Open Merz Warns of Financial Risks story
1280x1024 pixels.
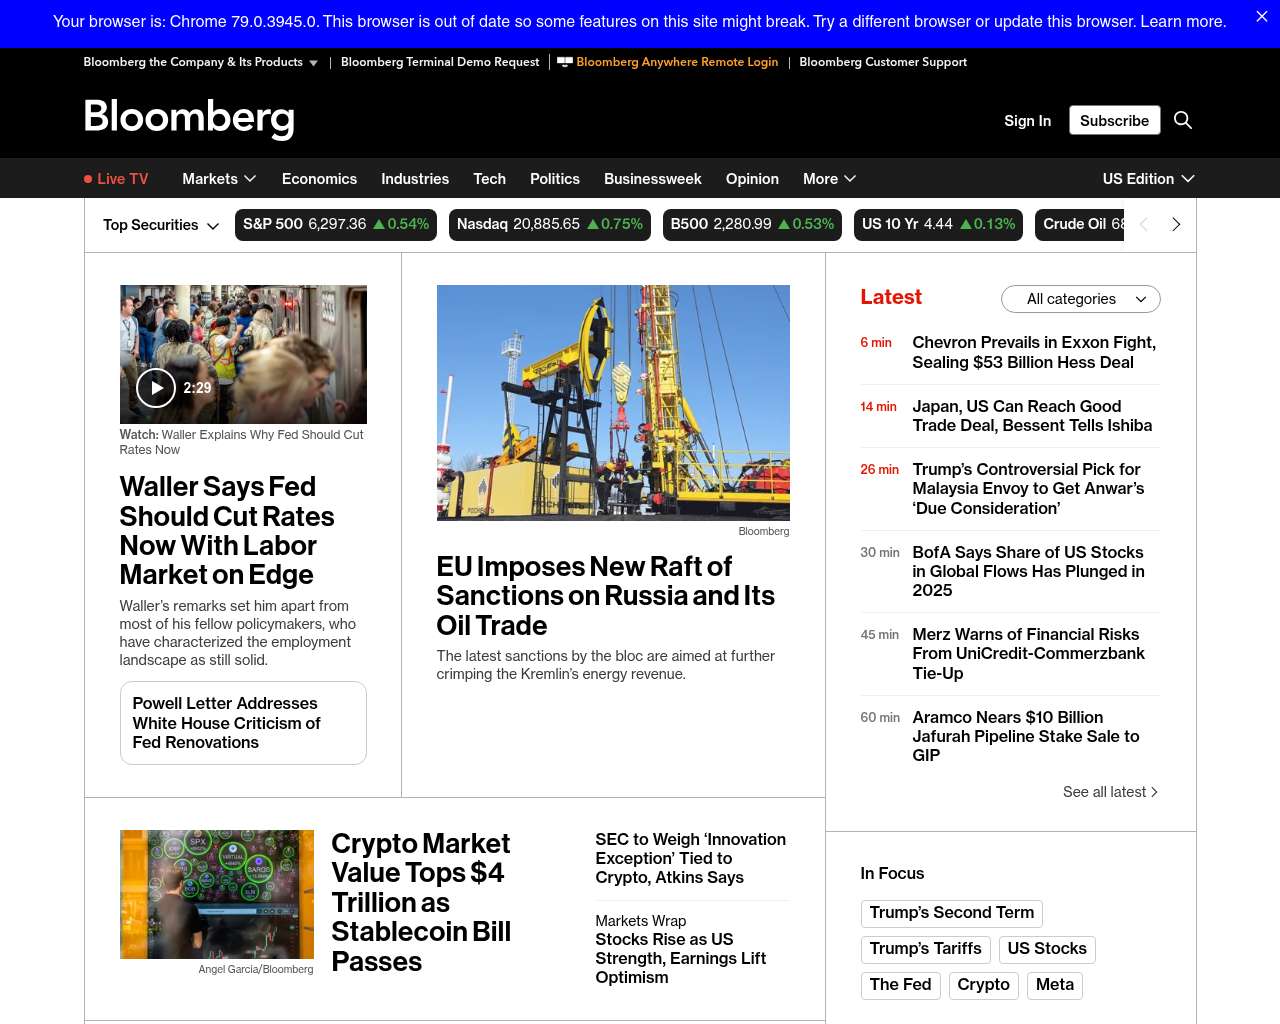coord(1028,654)
